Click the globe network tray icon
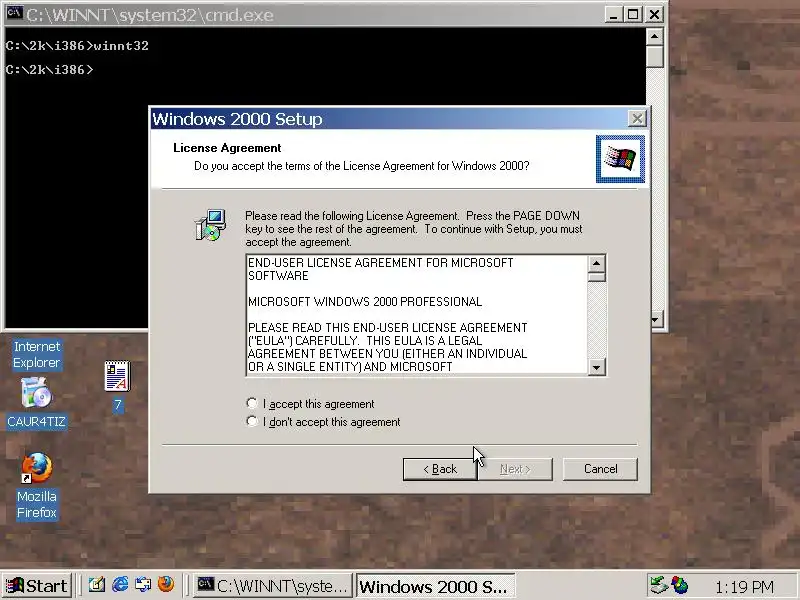Viewport: 800px width, 600px height. 680,585
